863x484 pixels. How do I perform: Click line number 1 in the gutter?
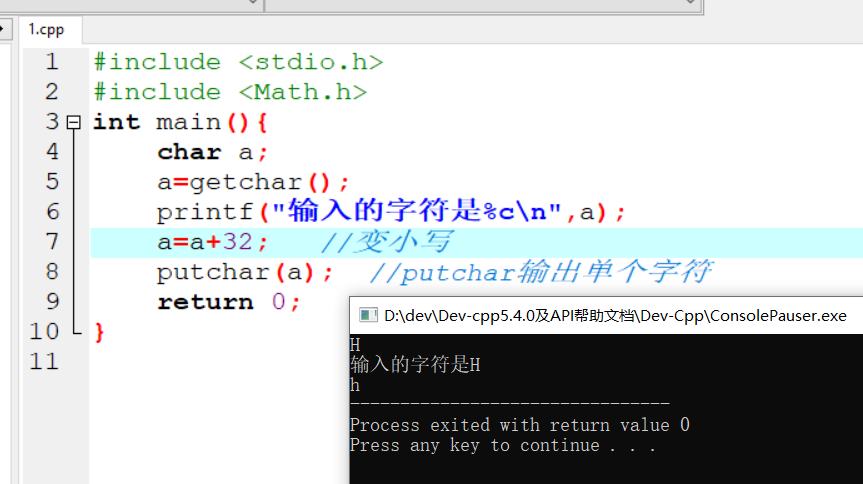pyautogui.click(x=52, y=62)
